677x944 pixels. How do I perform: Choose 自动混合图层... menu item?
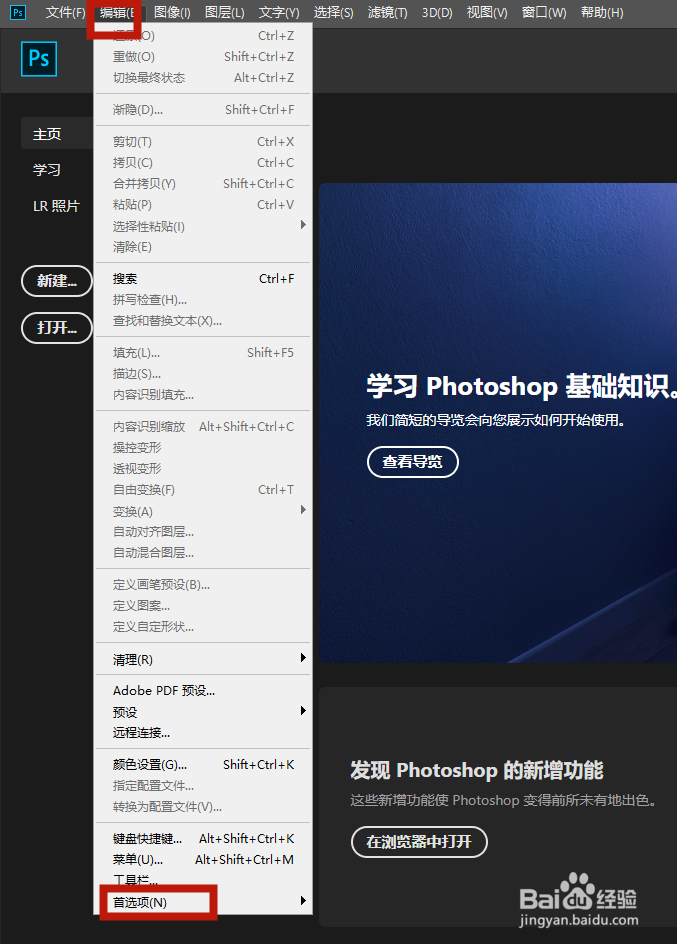coord(203,553)
